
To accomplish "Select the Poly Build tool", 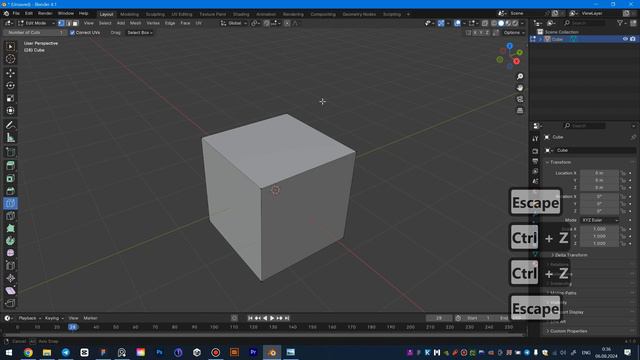I will point(11,229).
